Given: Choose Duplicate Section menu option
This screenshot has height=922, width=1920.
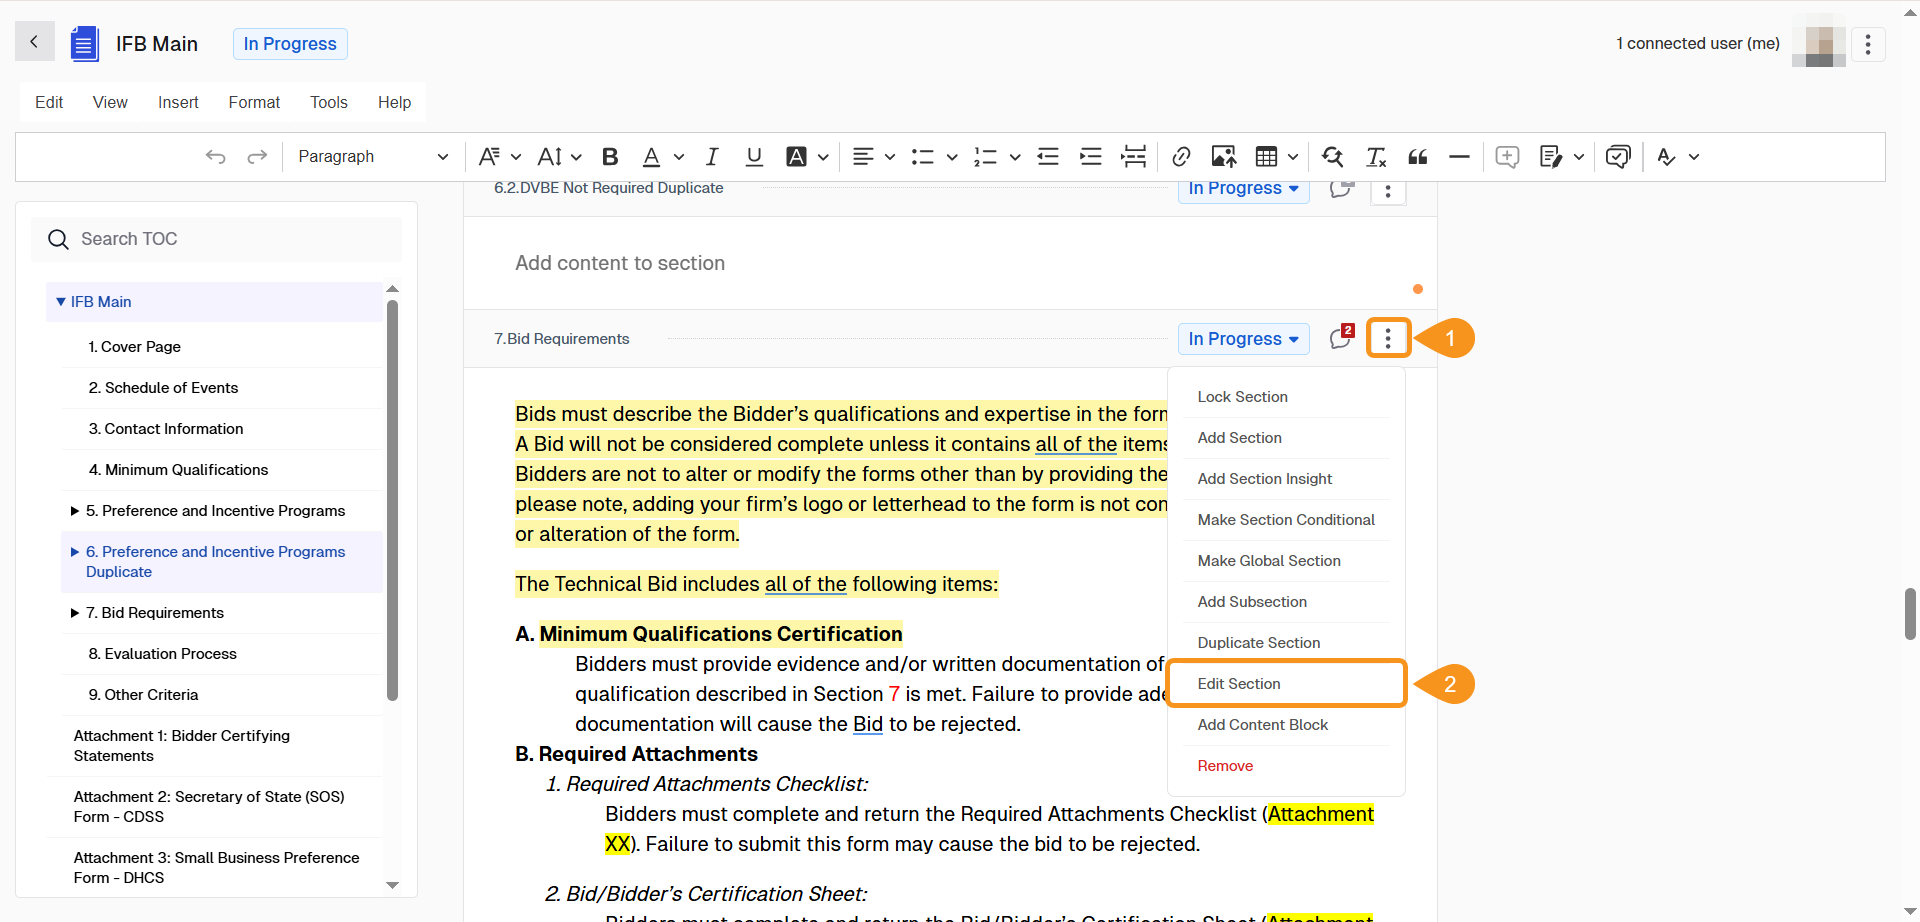Looking at the screenshot, I should (1258, 643).
